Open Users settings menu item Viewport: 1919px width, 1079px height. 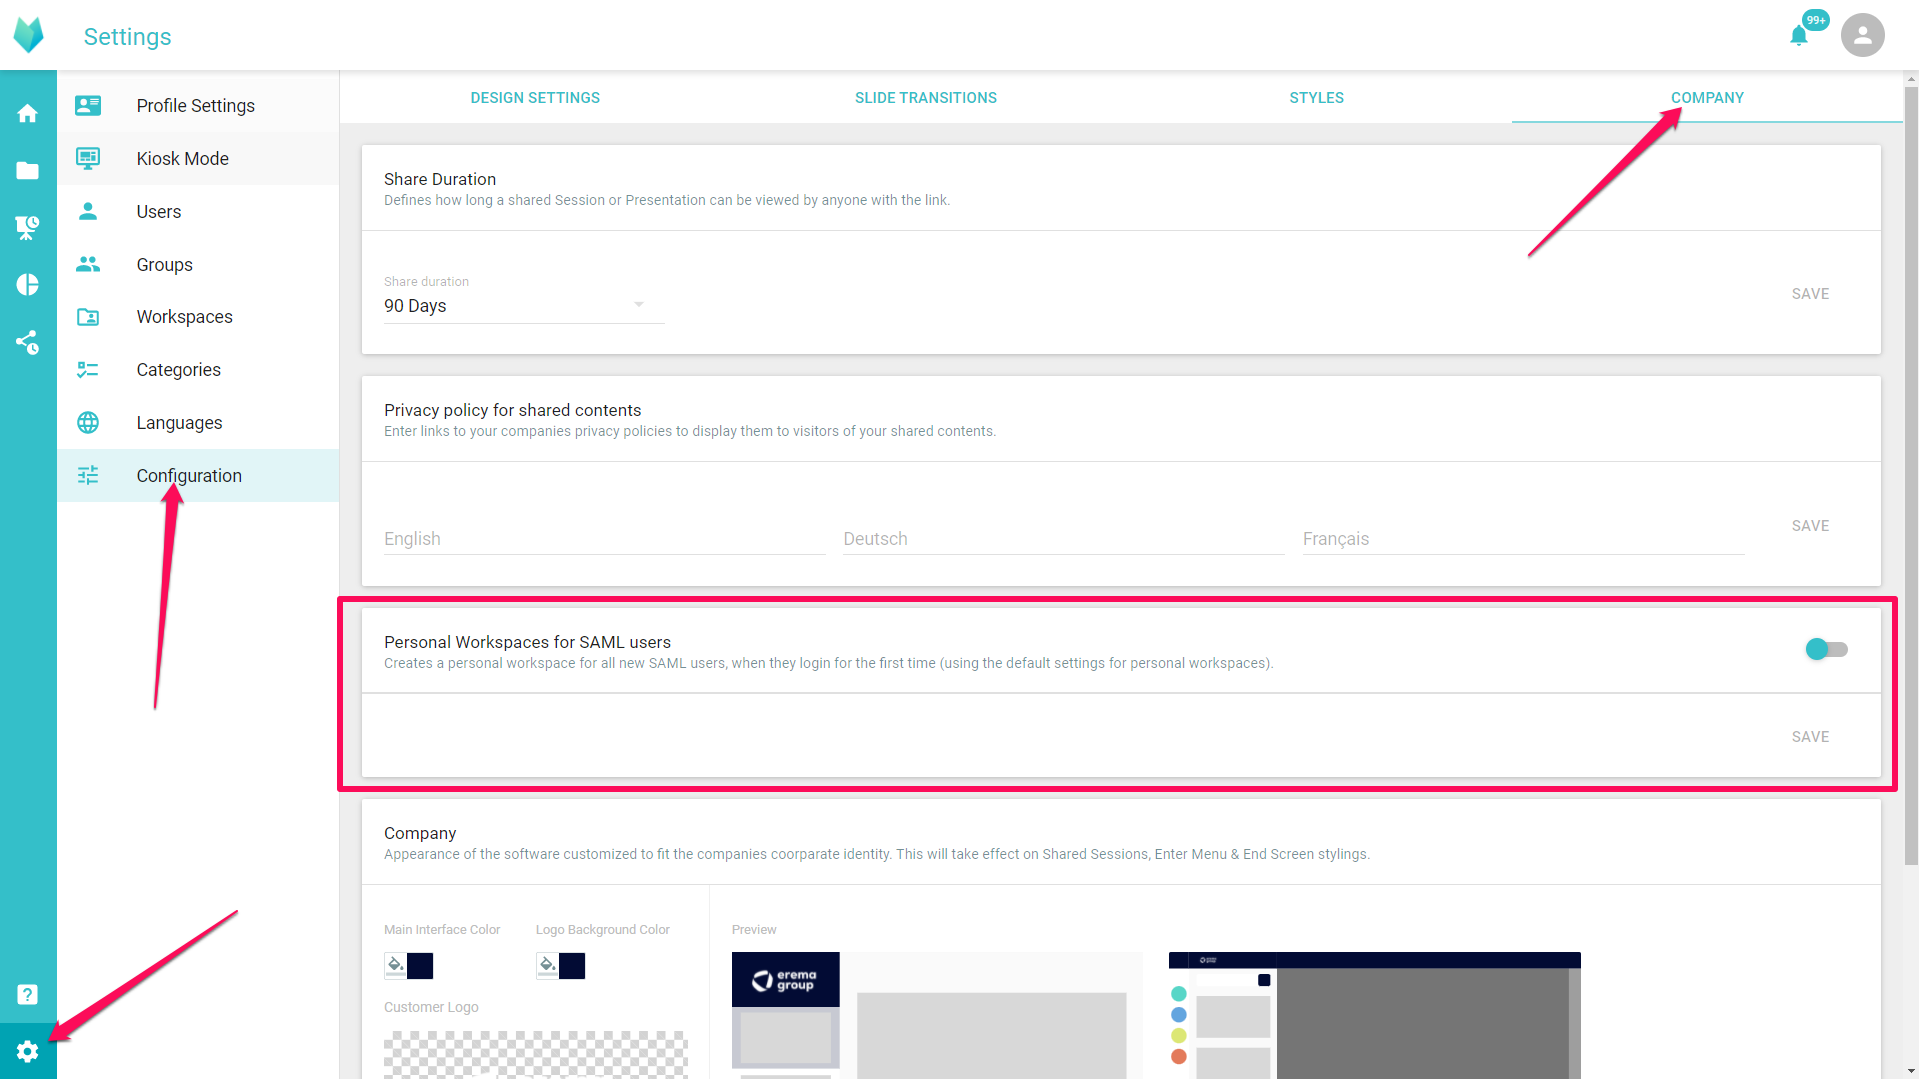pyautogui.click(x=198, y=211)
